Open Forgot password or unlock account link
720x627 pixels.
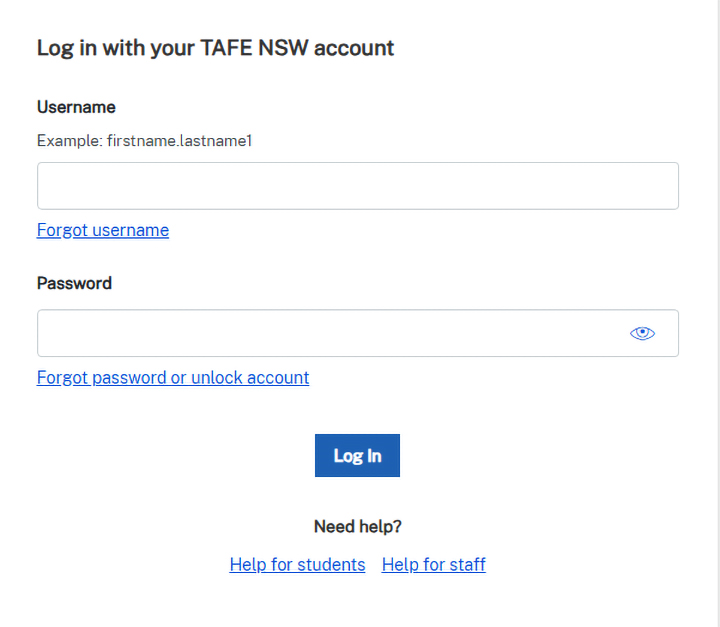point(173,377)
